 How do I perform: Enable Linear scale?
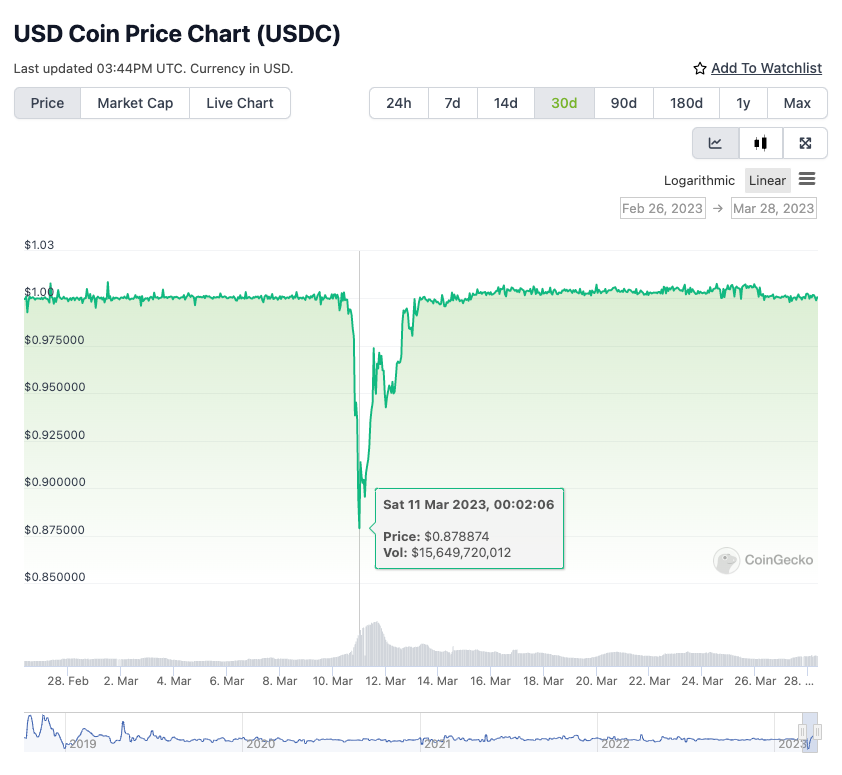[x=767, y=180]
